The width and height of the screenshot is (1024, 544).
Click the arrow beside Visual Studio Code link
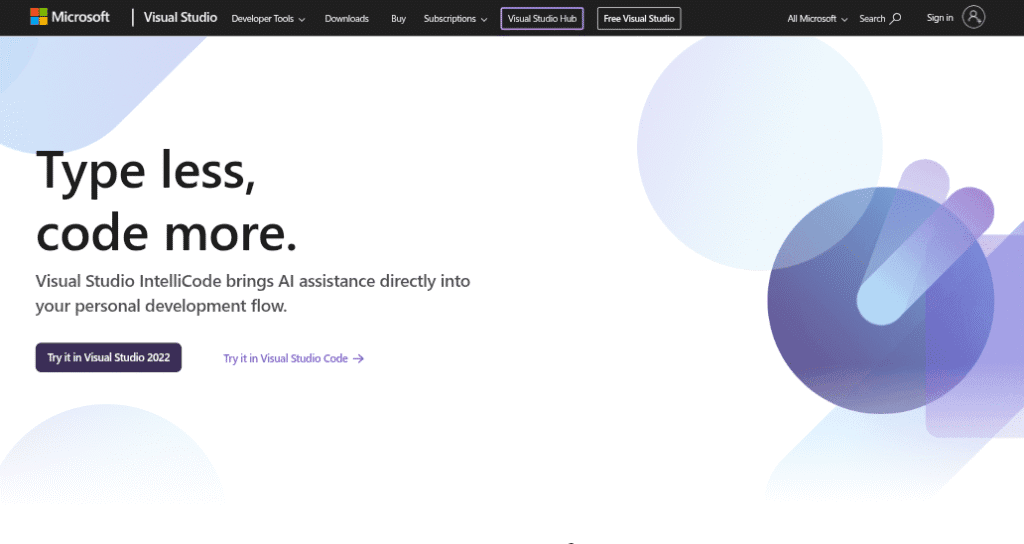358,359
